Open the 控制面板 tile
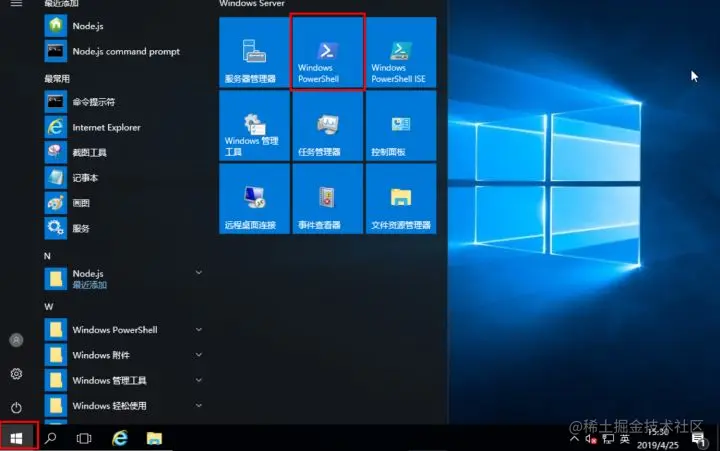Screen dimensions: 720x451 click(x=401, y=125)
